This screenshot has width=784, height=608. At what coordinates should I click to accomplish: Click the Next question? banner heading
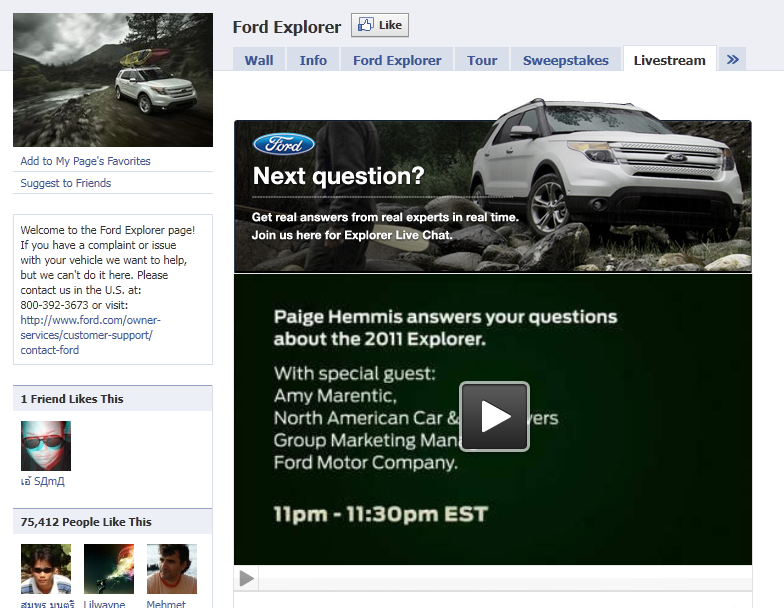[338, 176]
